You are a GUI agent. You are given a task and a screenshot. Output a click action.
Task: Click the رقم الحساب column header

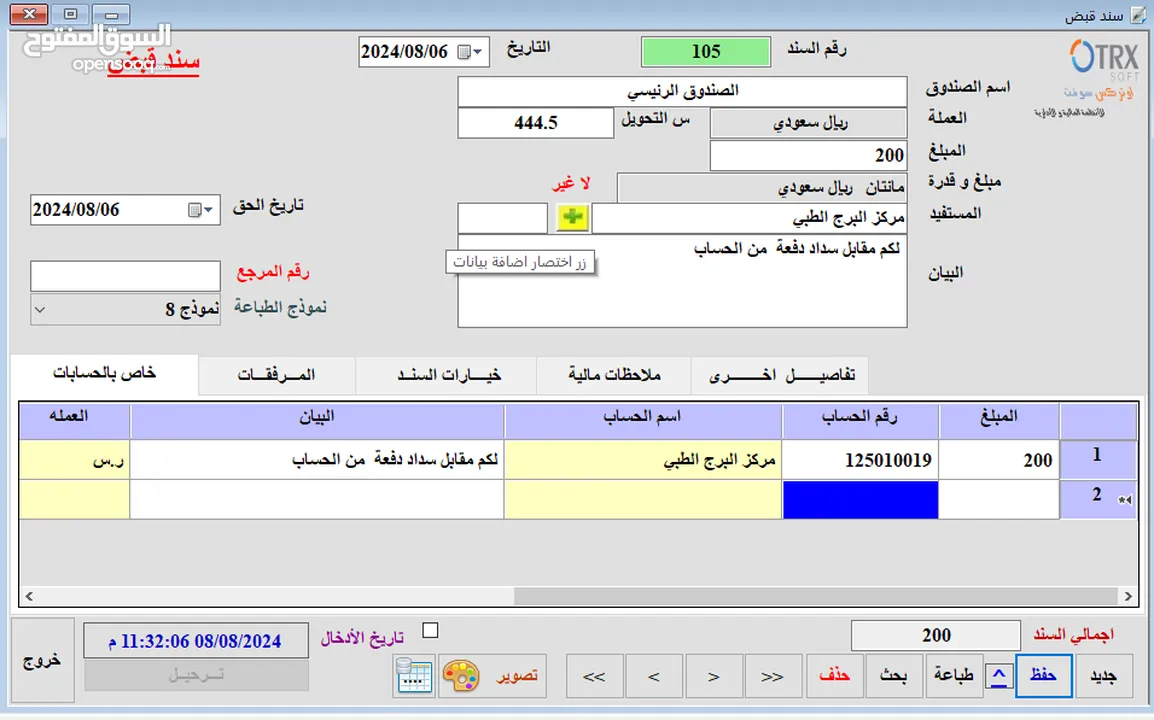860,421
